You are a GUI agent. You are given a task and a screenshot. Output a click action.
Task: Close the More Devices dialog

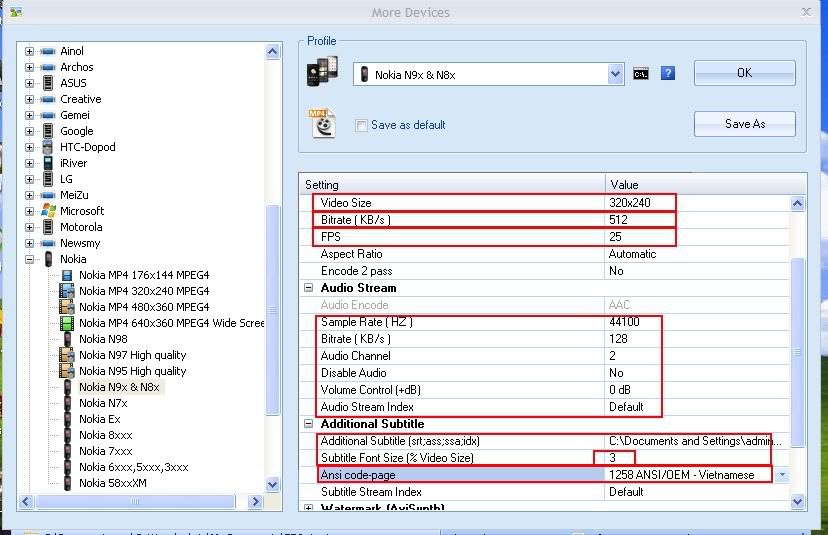806,12
